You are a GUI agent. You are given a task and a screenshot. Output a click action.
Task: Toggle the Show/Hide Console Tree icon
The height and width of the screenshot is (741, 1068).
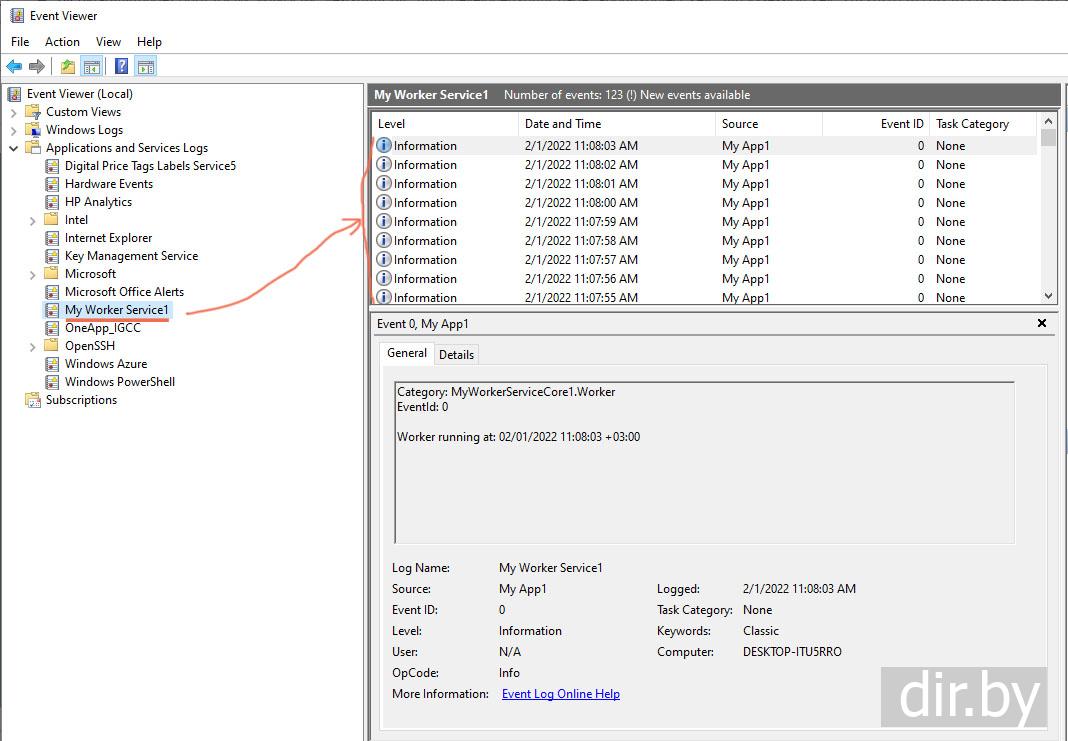click(91, 67)
